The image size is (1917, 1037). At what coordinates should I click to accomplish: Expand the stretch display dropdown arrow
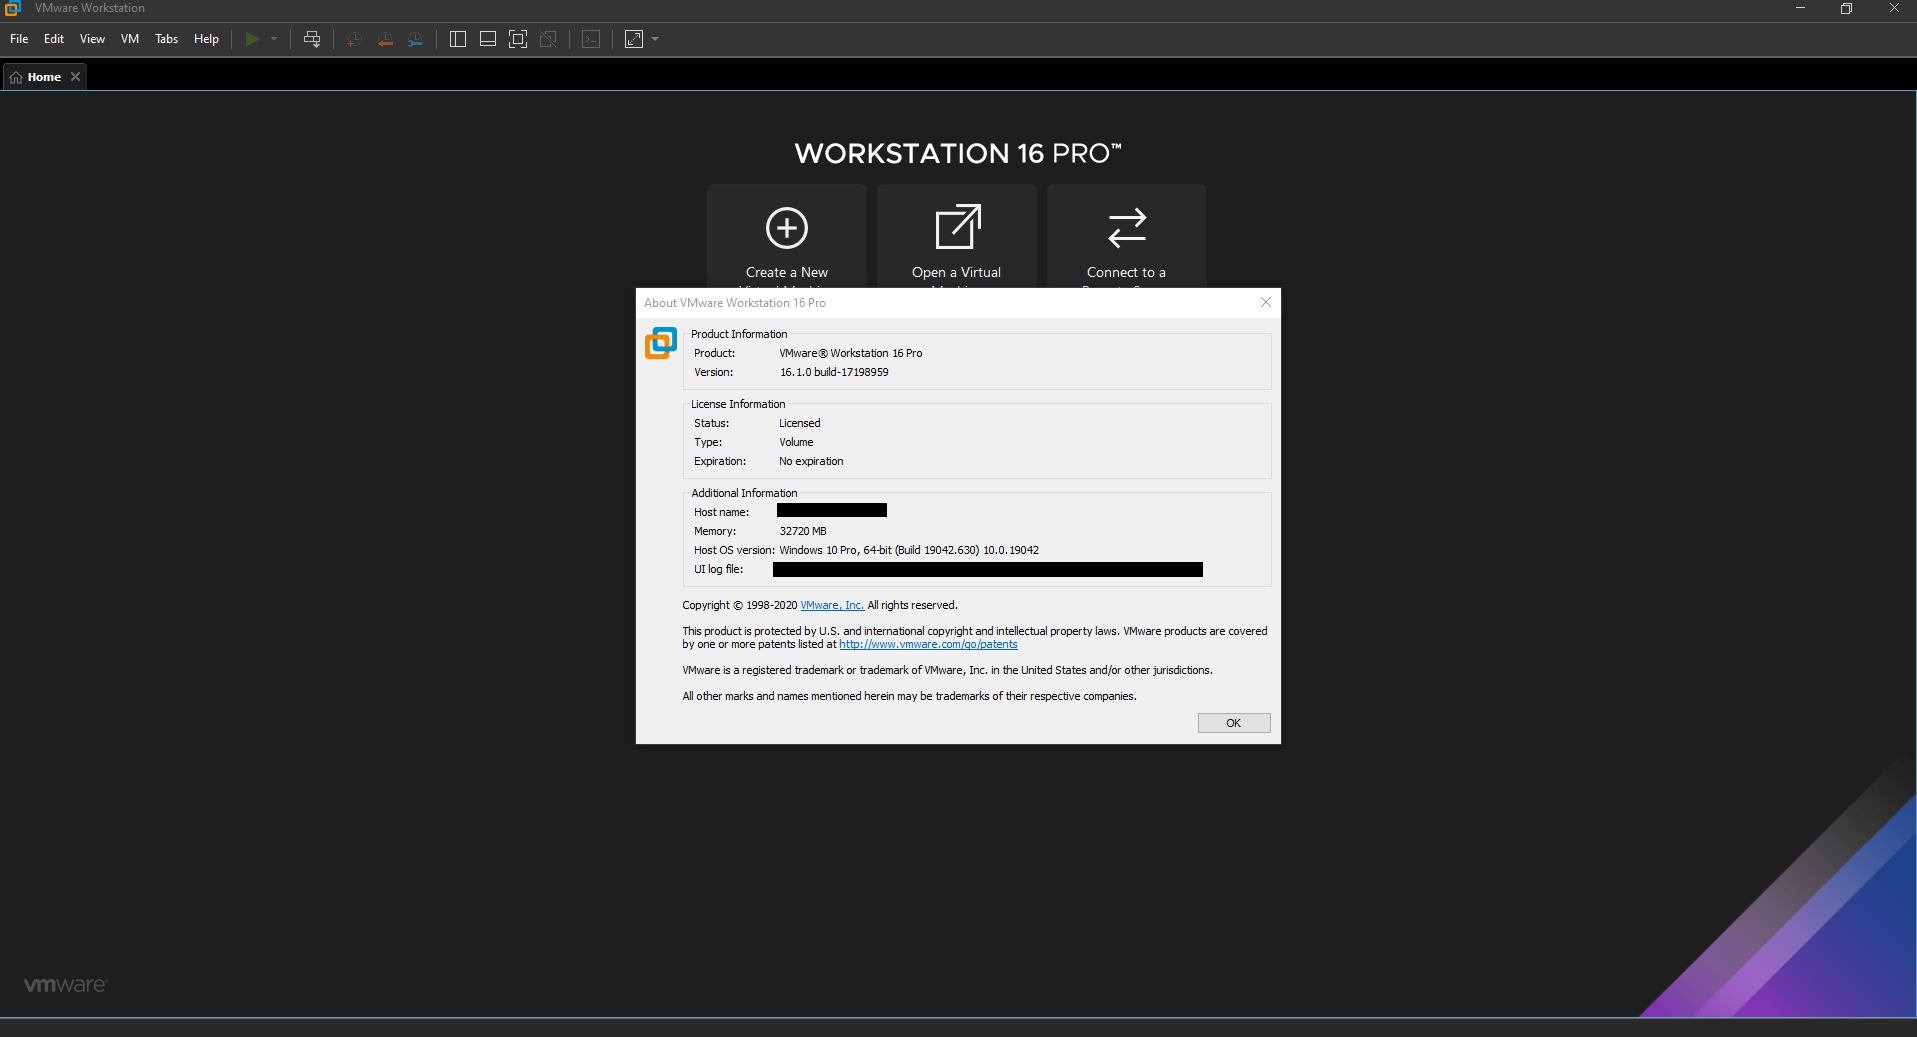(655, 39)
